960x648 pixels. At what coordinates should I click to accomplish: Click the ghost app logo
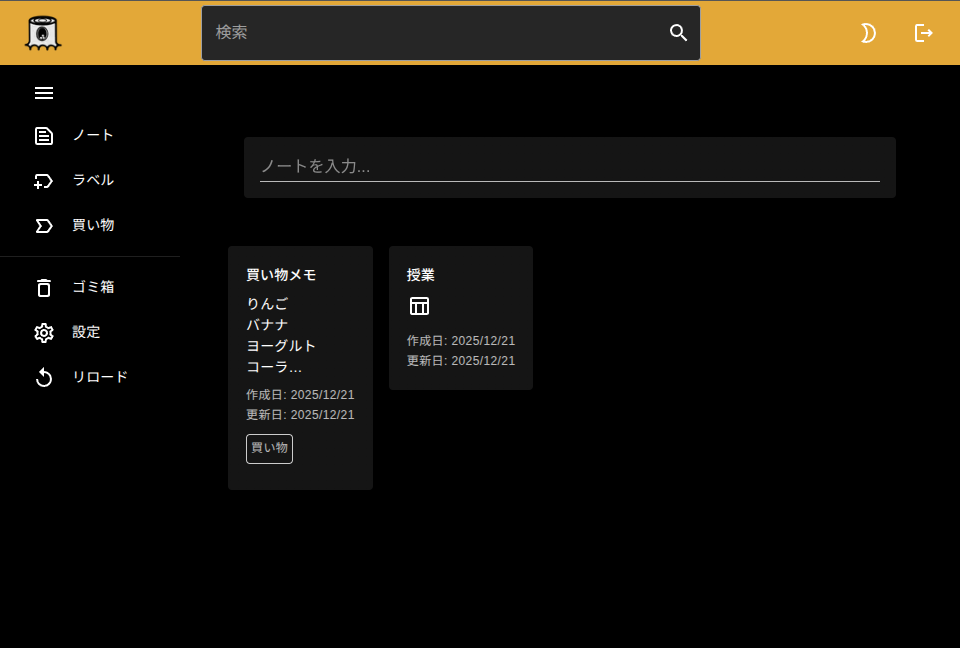tap(40, 32)
